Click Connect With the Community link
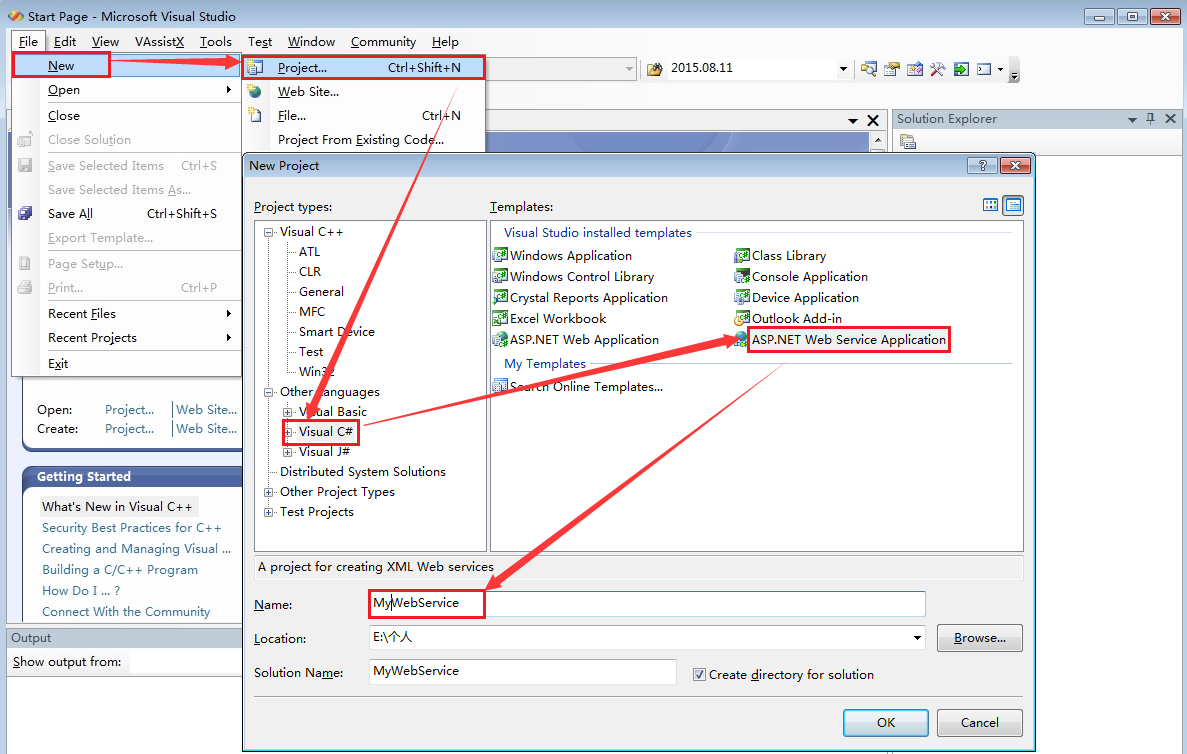 point(126,612)
